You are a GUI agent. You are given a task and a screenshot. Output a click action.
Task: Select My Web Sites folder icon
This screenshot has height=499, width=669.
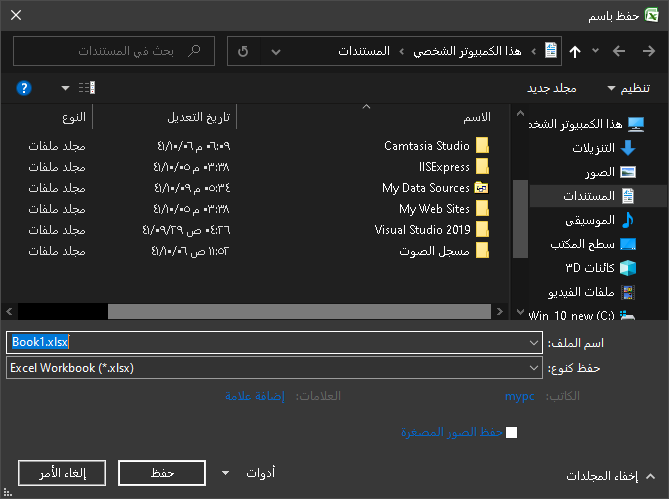click(482, 209)
